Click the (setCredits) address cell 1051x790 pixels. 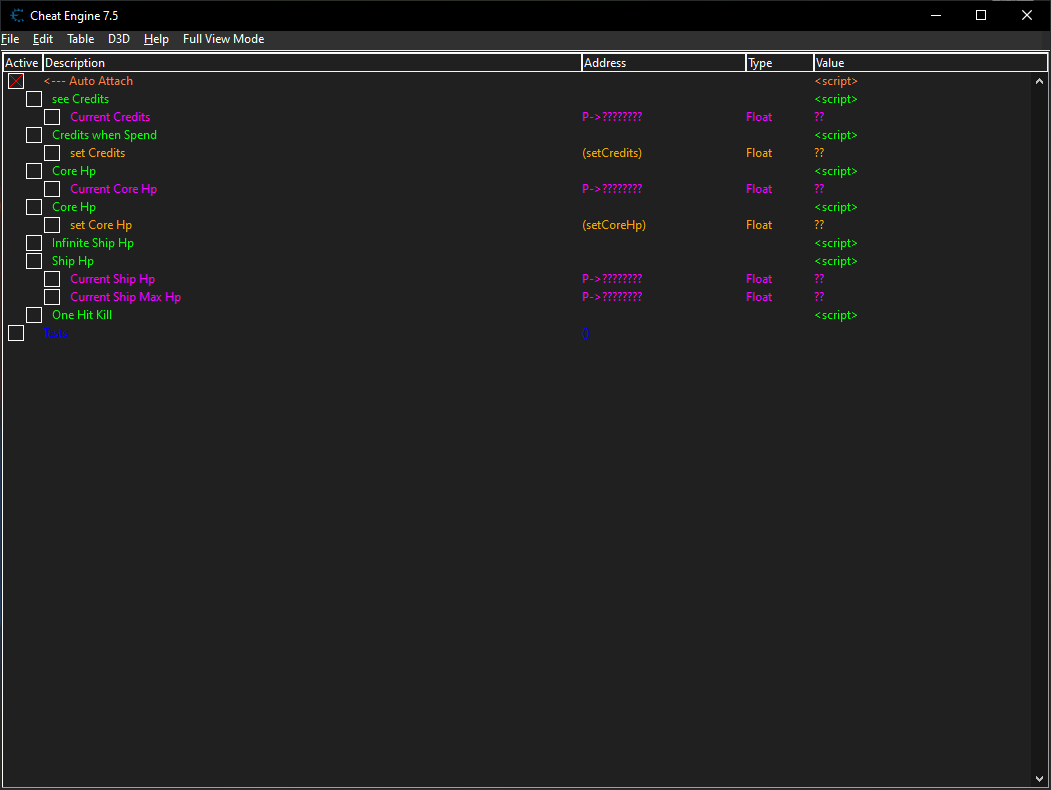(x=612, y=153)
